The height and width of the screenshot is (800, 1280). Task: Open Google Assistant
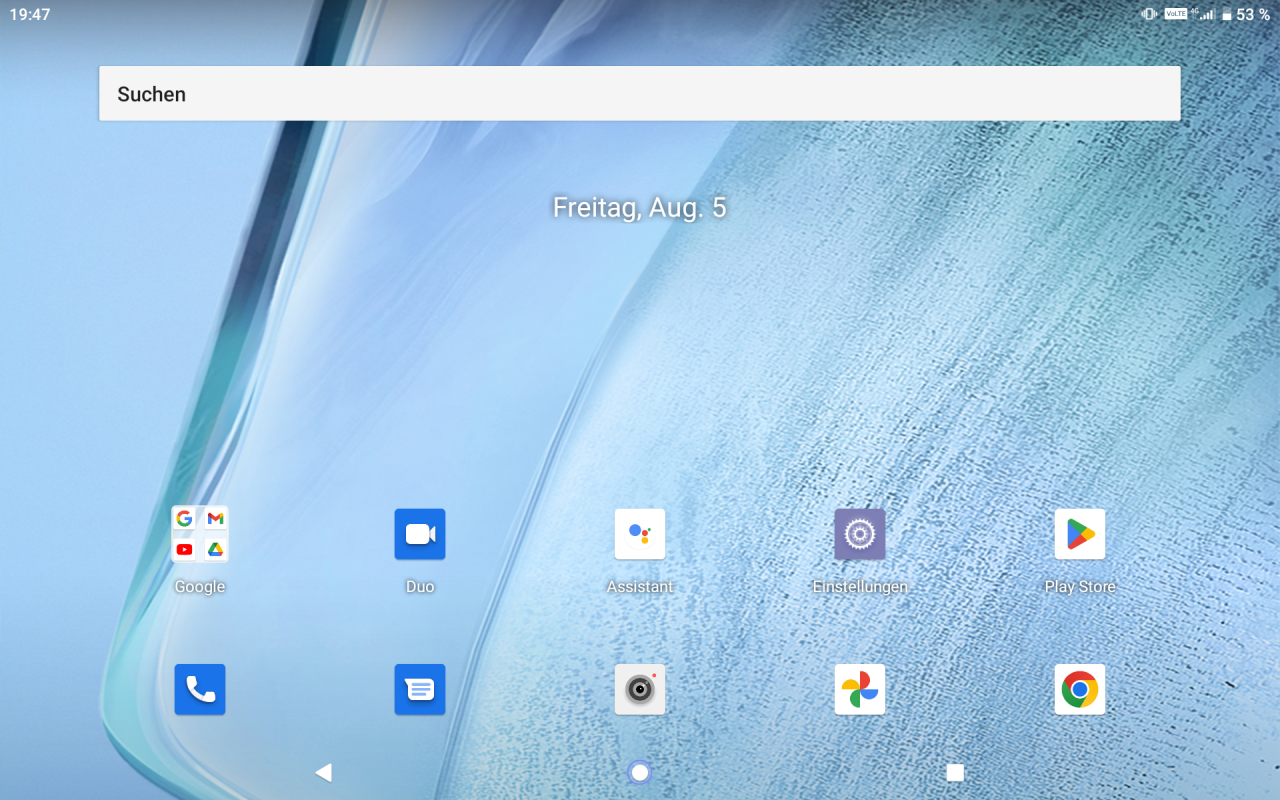pyautogui.click(x=640, y=534)
